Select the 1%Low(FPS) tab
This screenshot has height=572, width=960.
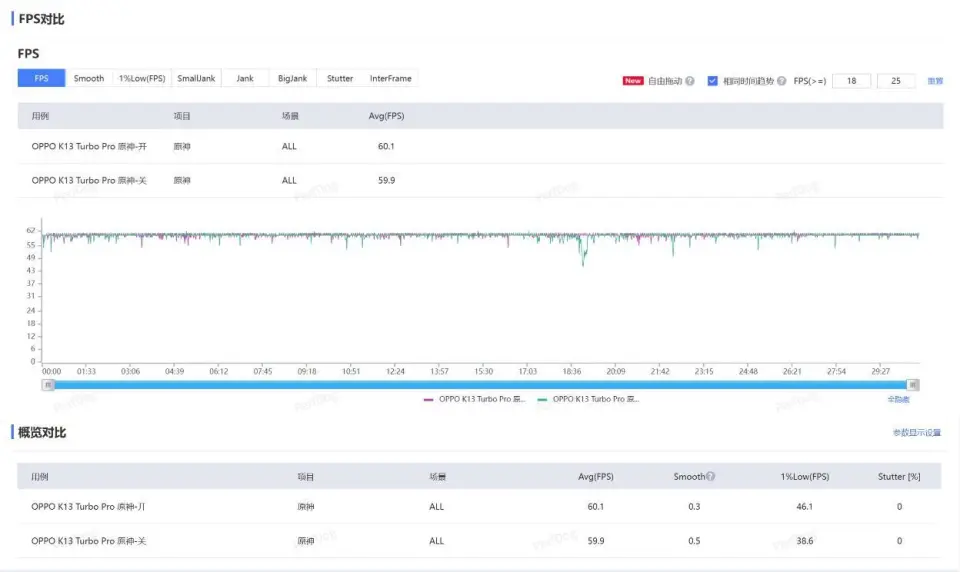click(142, 78)
